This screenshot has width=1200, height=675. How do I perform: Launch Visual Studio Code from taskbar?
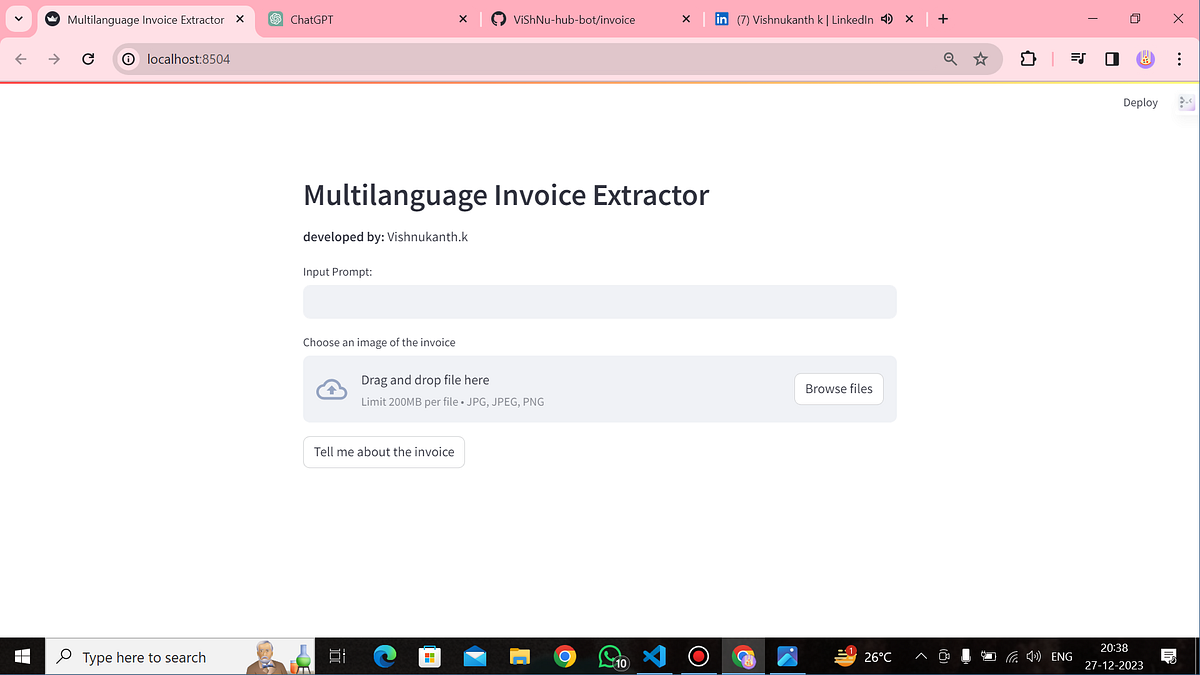pos(654,657)
